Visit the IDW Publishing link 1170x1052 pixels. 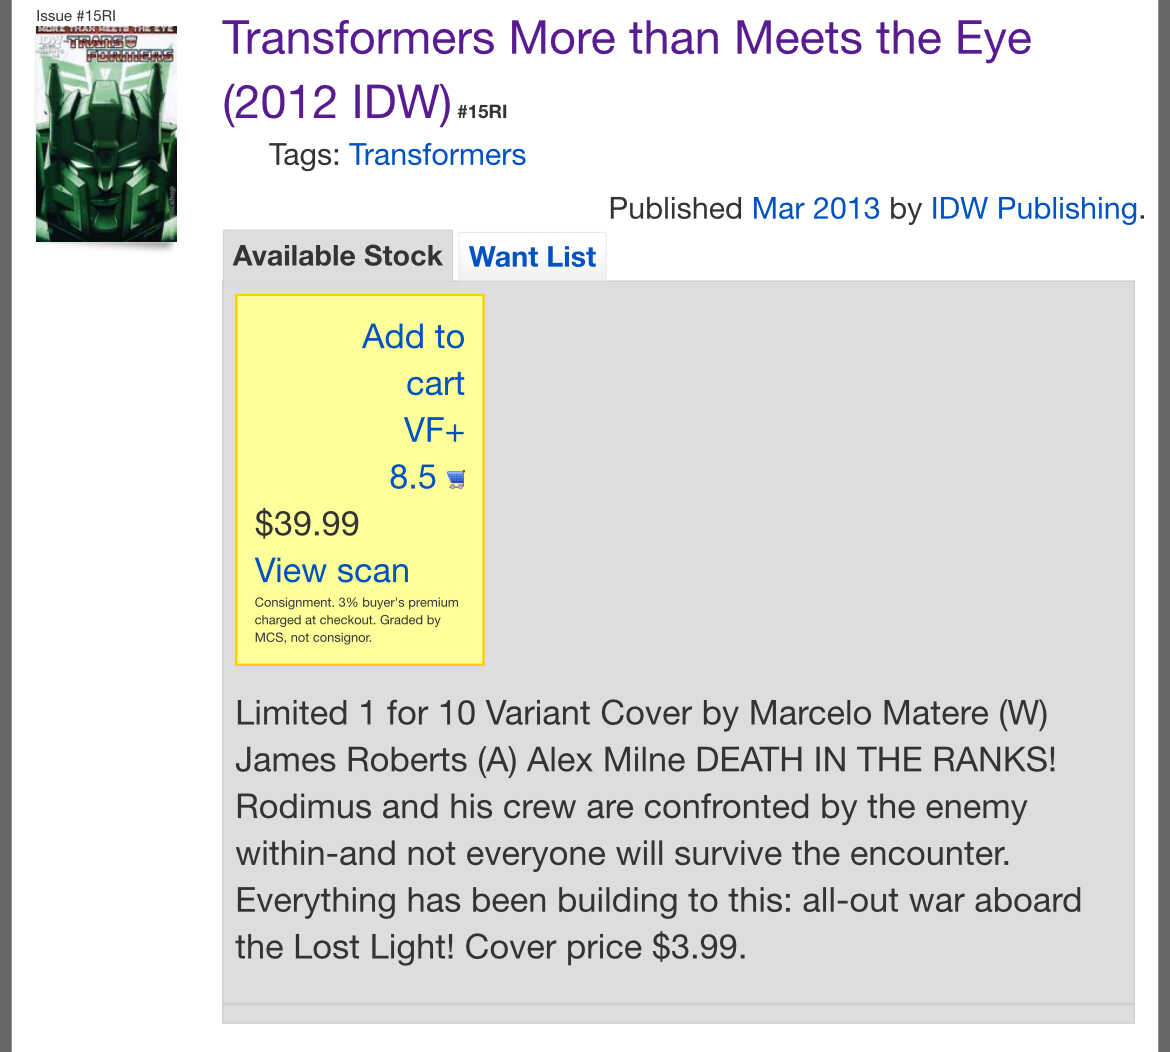pyautogui.click(x=1034, y=208)
